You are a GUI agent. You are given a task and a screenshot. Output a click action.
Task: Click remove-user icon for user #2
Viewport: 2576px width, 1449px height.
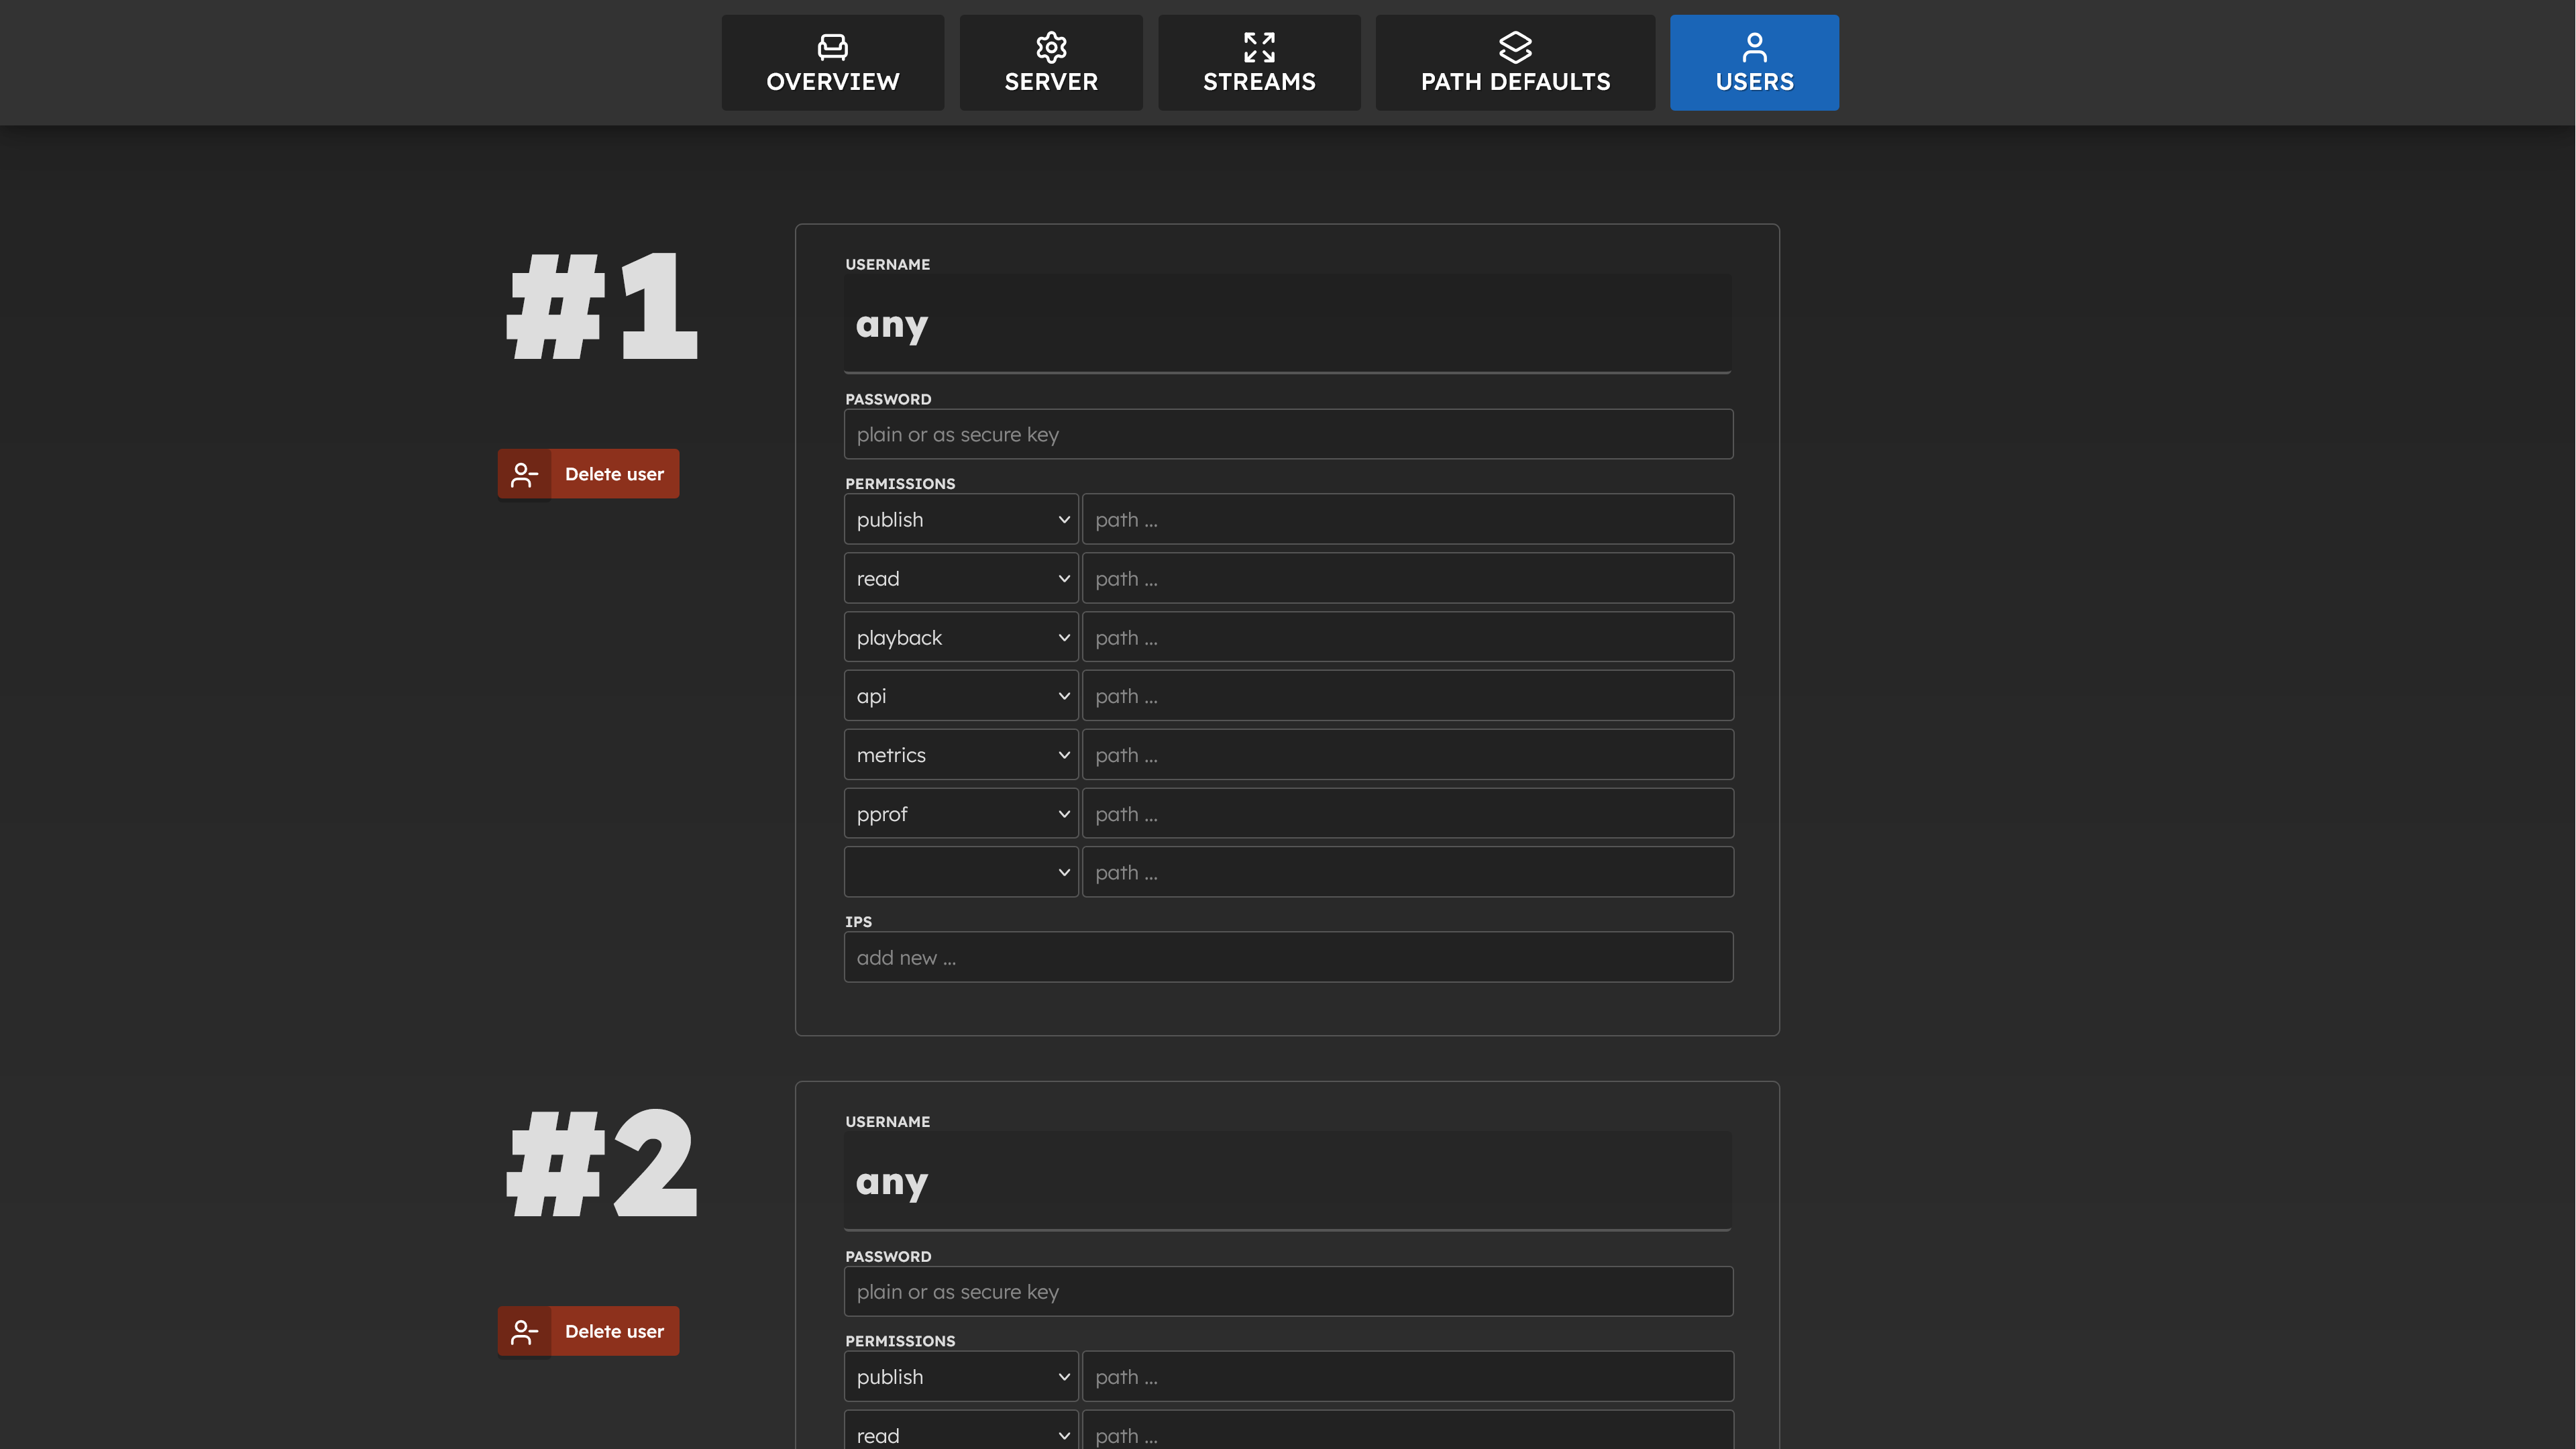[524, 1331]
